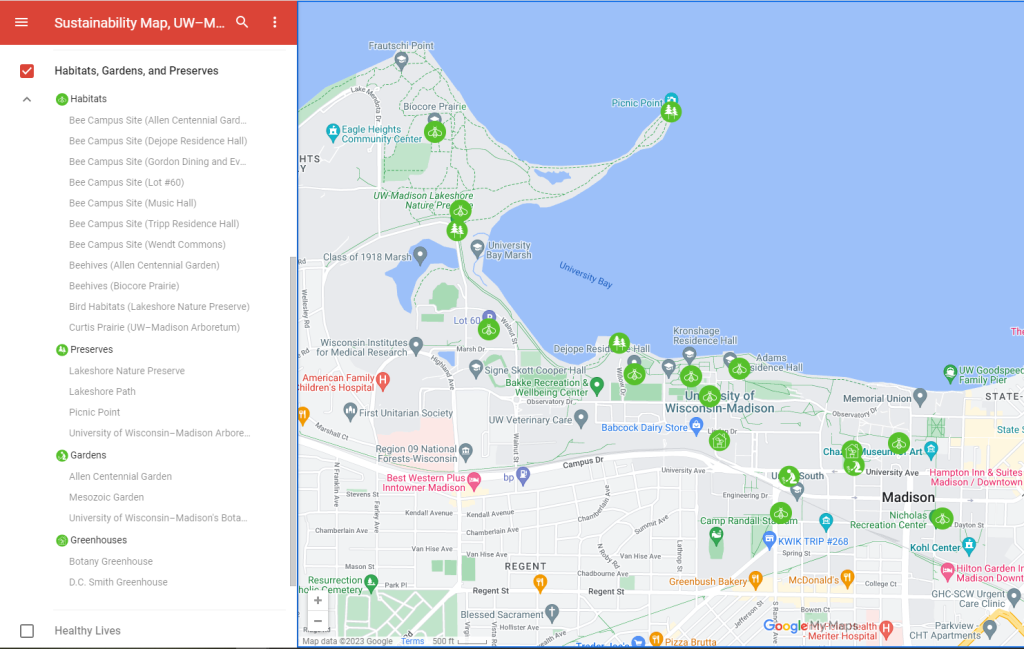This screenshot has height=649, width=1024.
Task: Click the UW Goodspeed Family Pier pin
Action: pyautogui.click(x=950, y=373)
